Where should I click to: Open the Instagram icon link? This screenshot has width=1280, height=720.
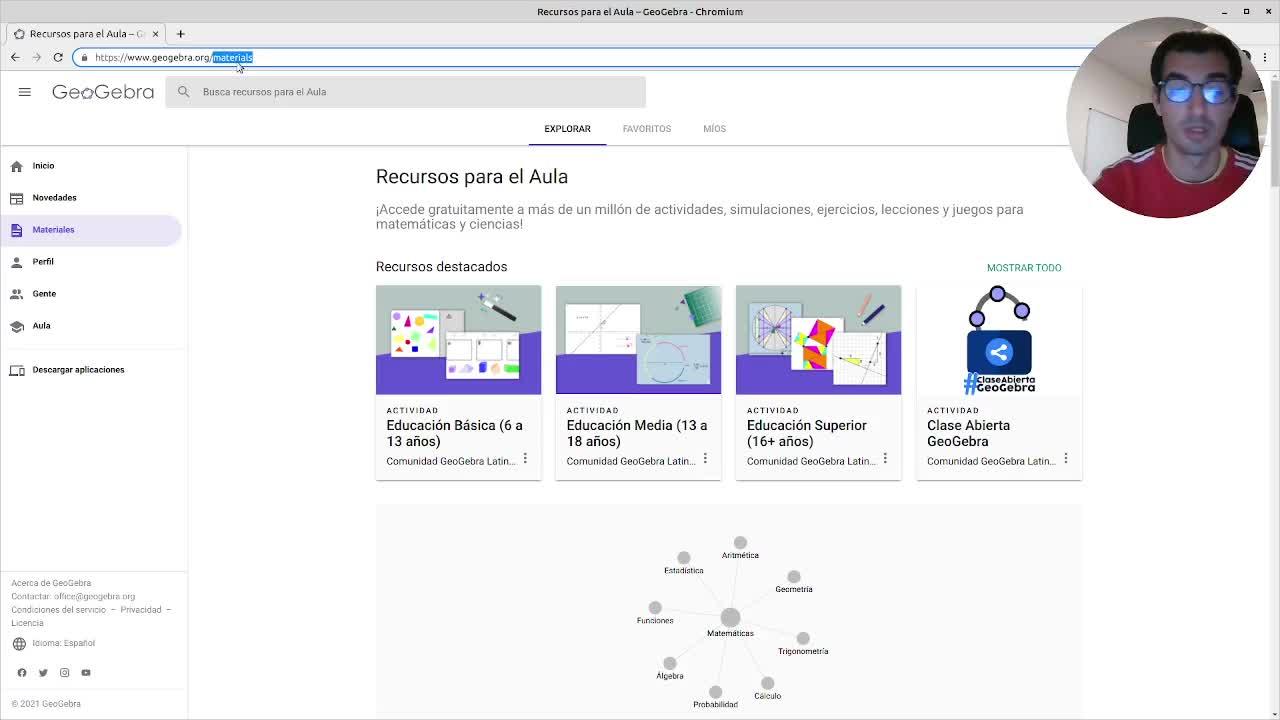64,673
